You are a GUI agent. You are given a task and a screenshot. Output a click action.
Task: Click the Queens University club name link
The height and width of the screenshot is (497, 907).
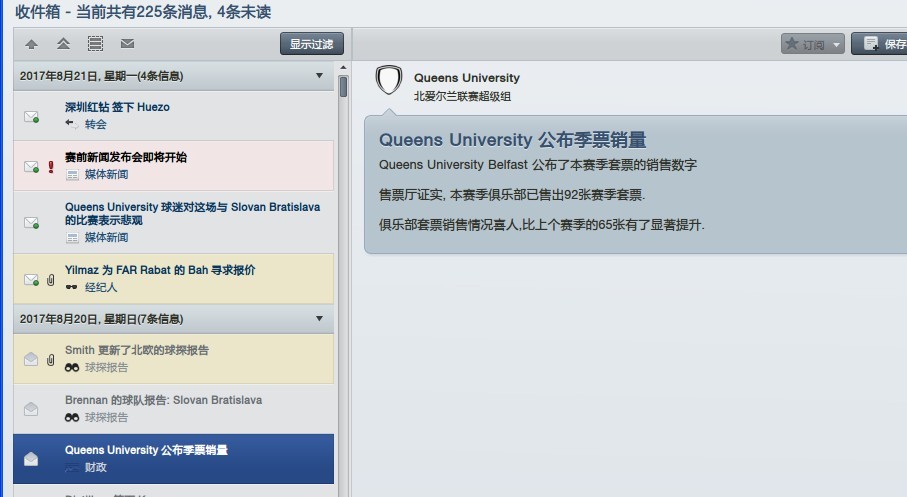coord(467,78)
